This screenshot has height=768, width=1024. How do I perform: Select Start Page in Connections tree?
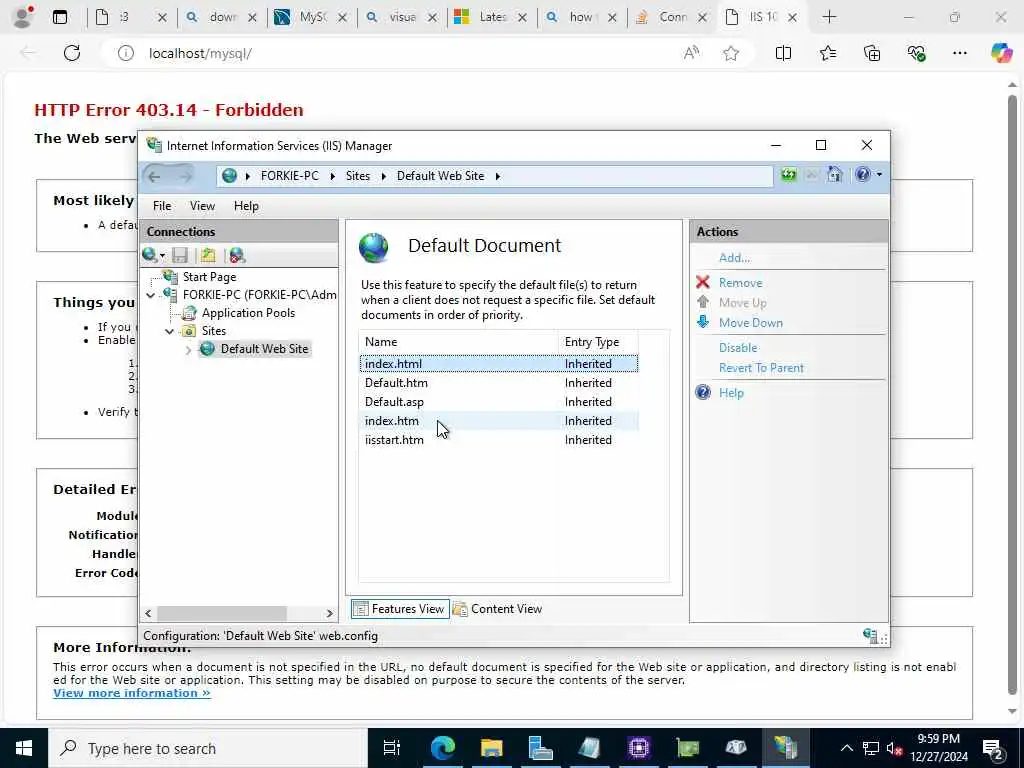[209, 277]
